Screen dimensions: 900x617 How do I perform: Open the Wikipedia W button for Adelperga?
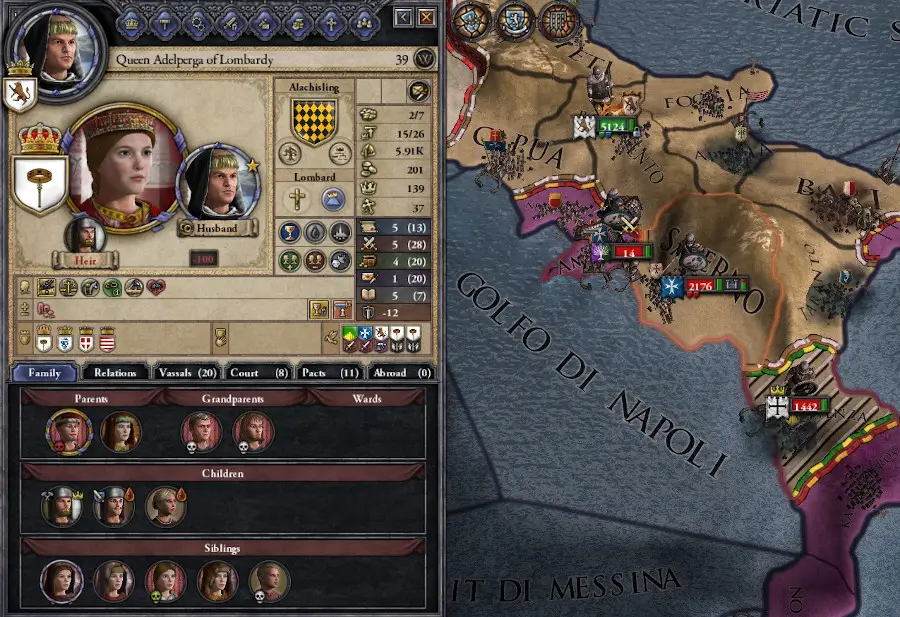(x=424, y=59)
